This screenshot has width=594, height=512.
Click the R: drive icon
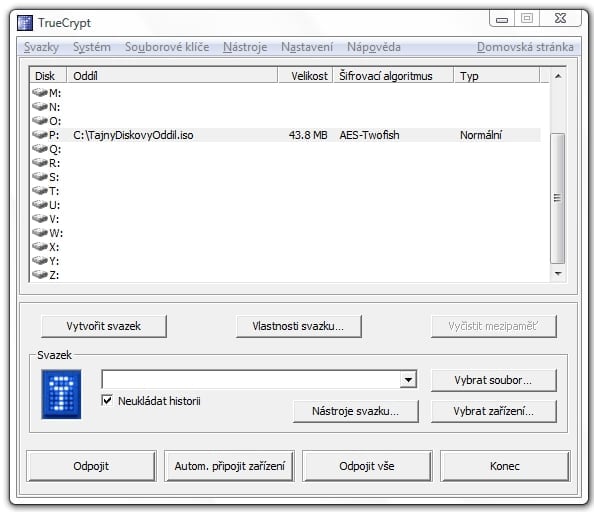tap(39, 162)
